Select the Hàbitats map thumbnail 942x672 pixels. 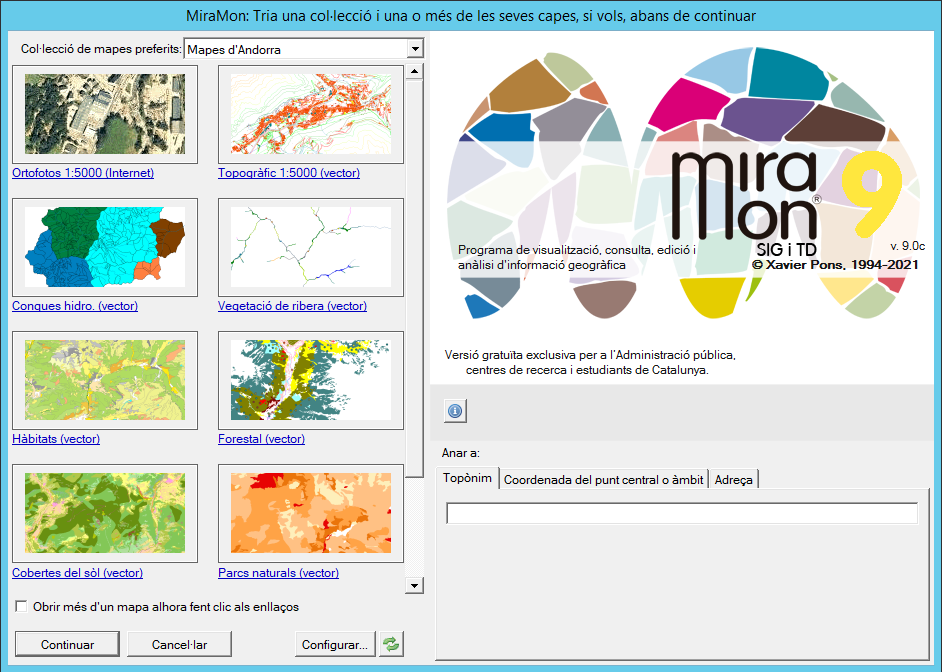tap(105, 380)
